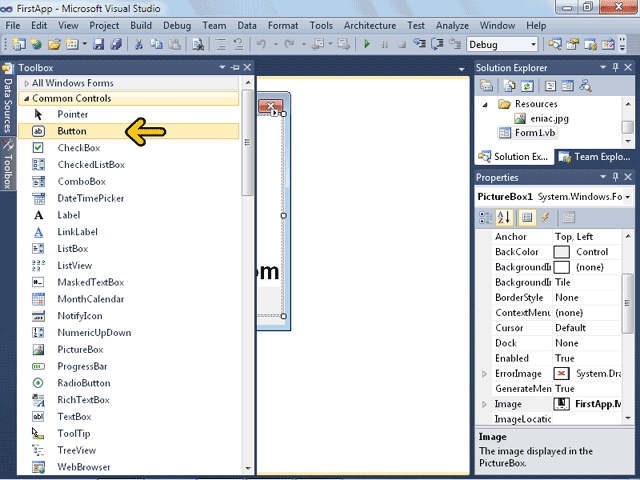Click the Save All toolbar icon
640x480 pixels.
coord(117,44)
